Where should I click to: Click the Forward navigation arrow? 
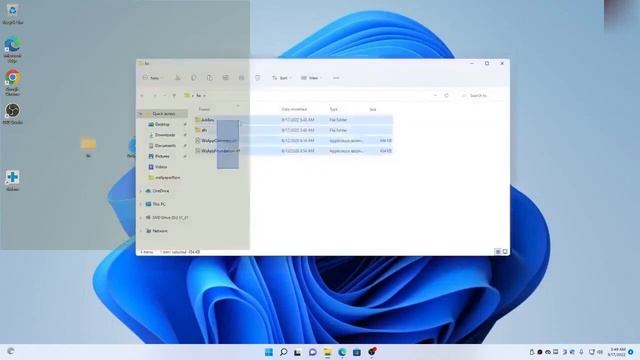pyautogui.click(x=155, y=96)
